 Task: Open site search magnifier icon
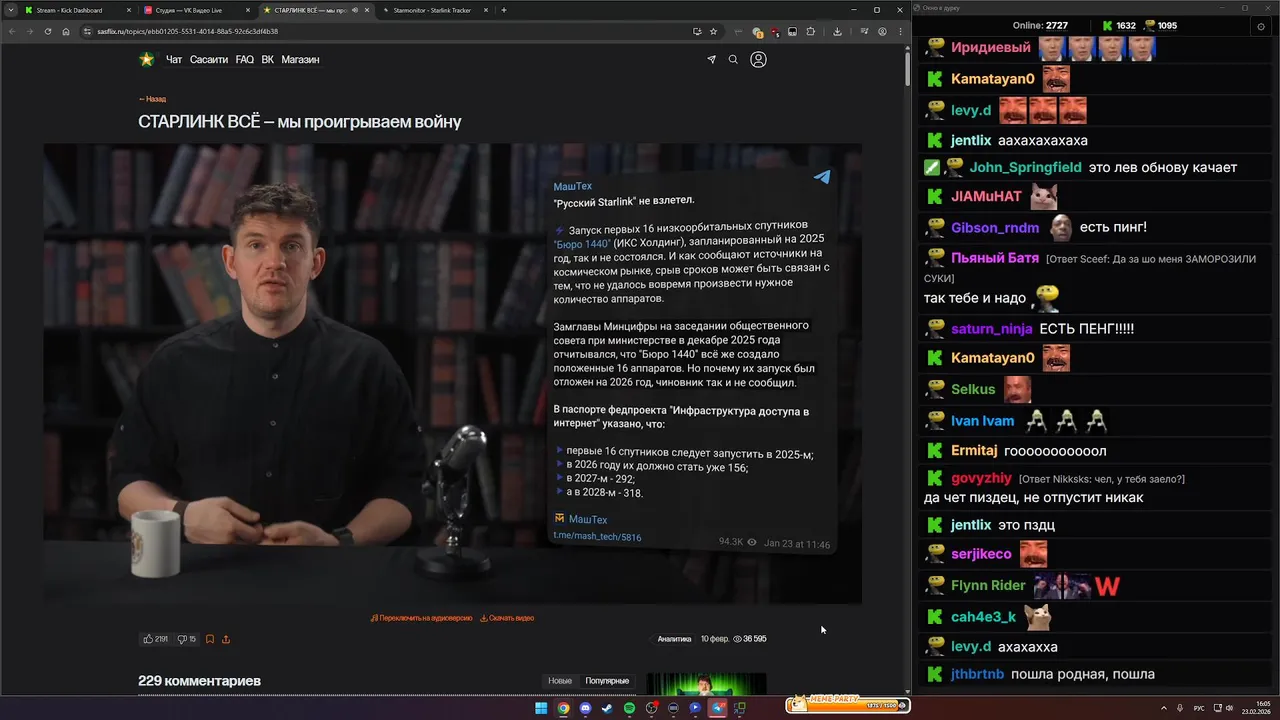click(733, 60)
